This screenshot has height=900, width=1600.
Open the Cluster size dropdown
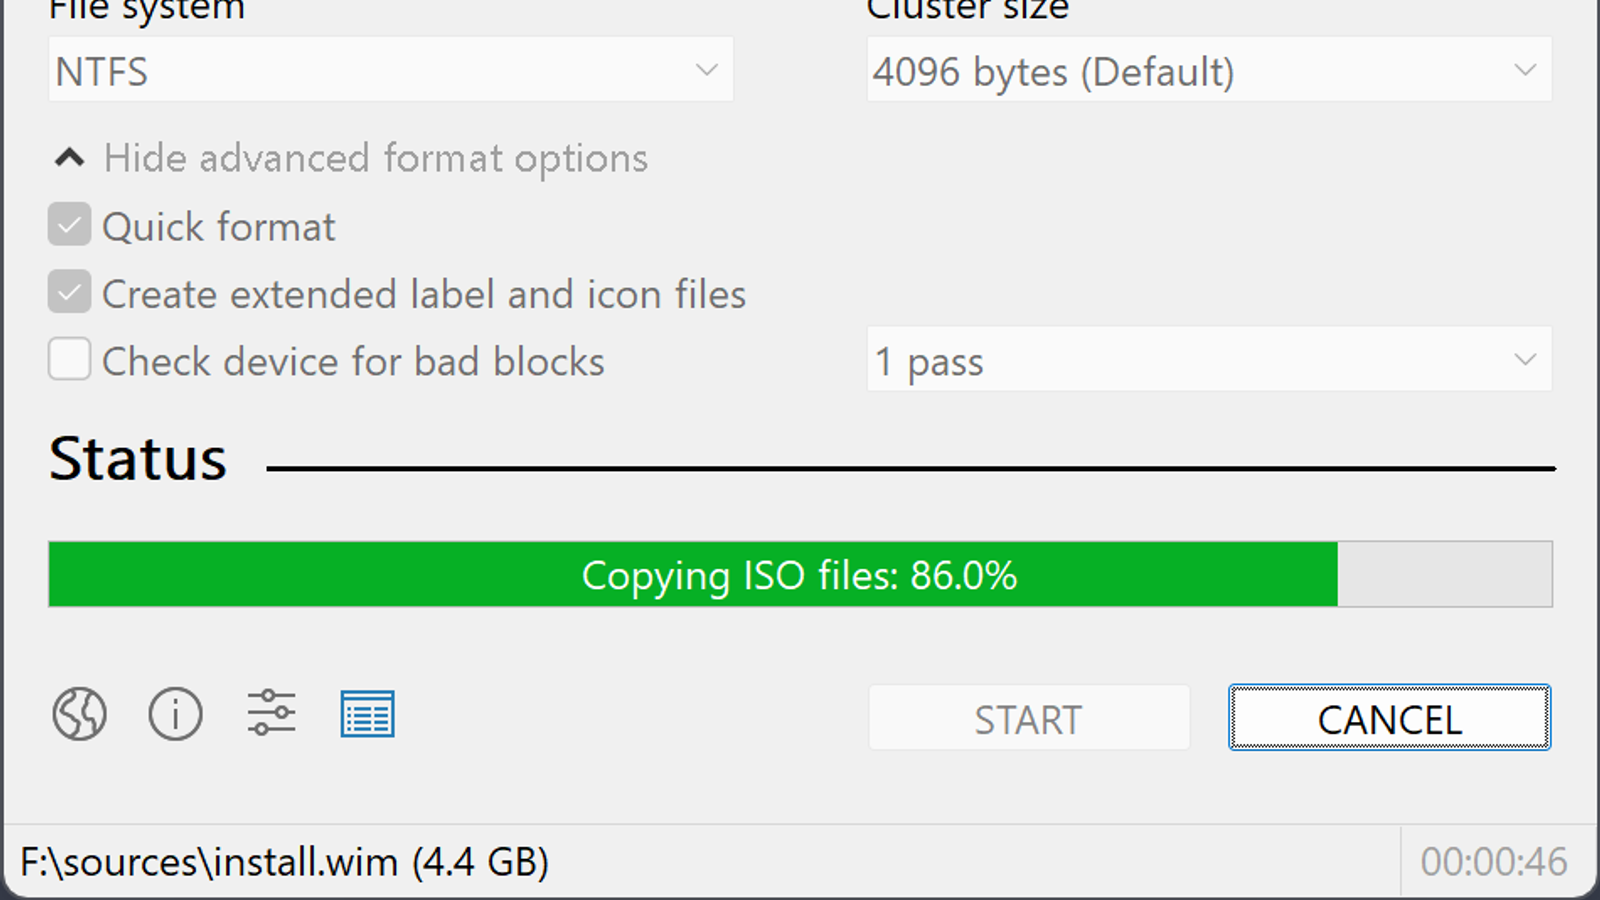click(x=1208, y=70)
